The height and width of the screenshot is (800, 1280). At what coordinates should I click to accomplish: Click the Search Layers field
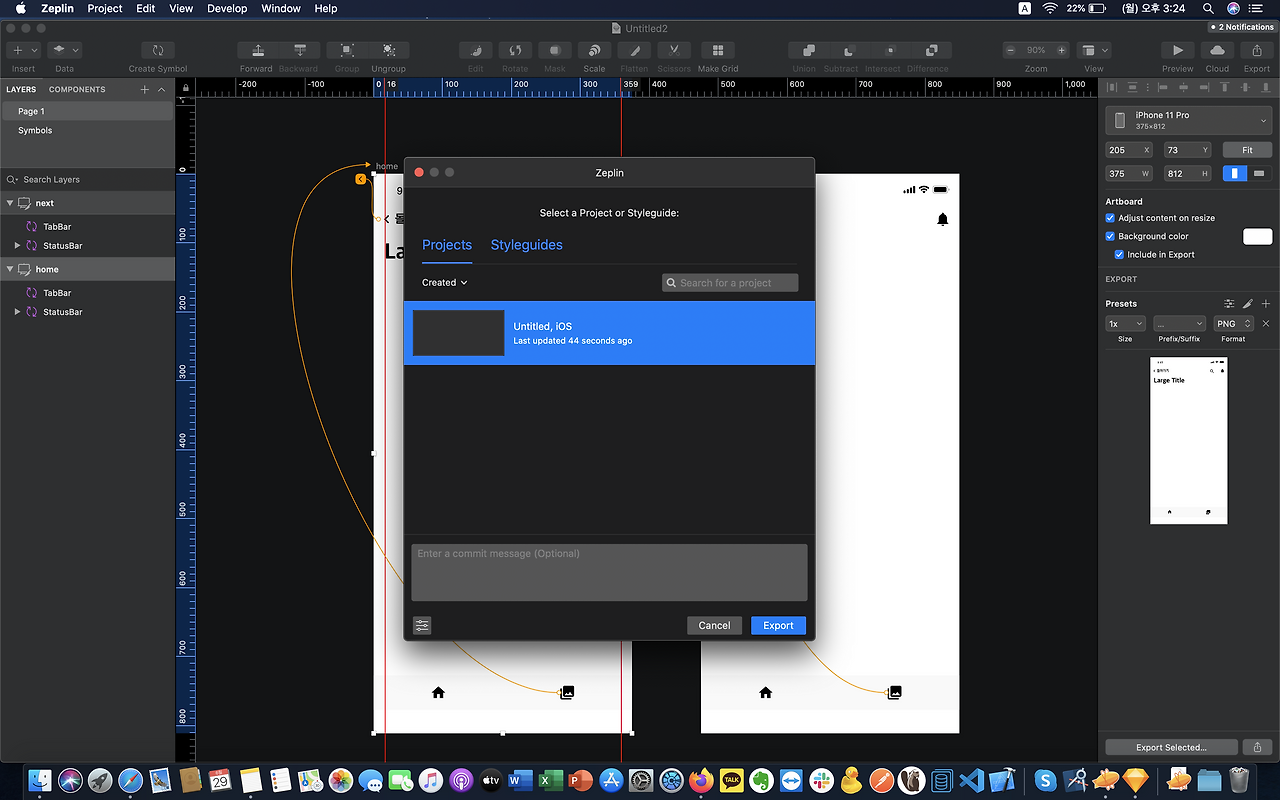(88, 179)
